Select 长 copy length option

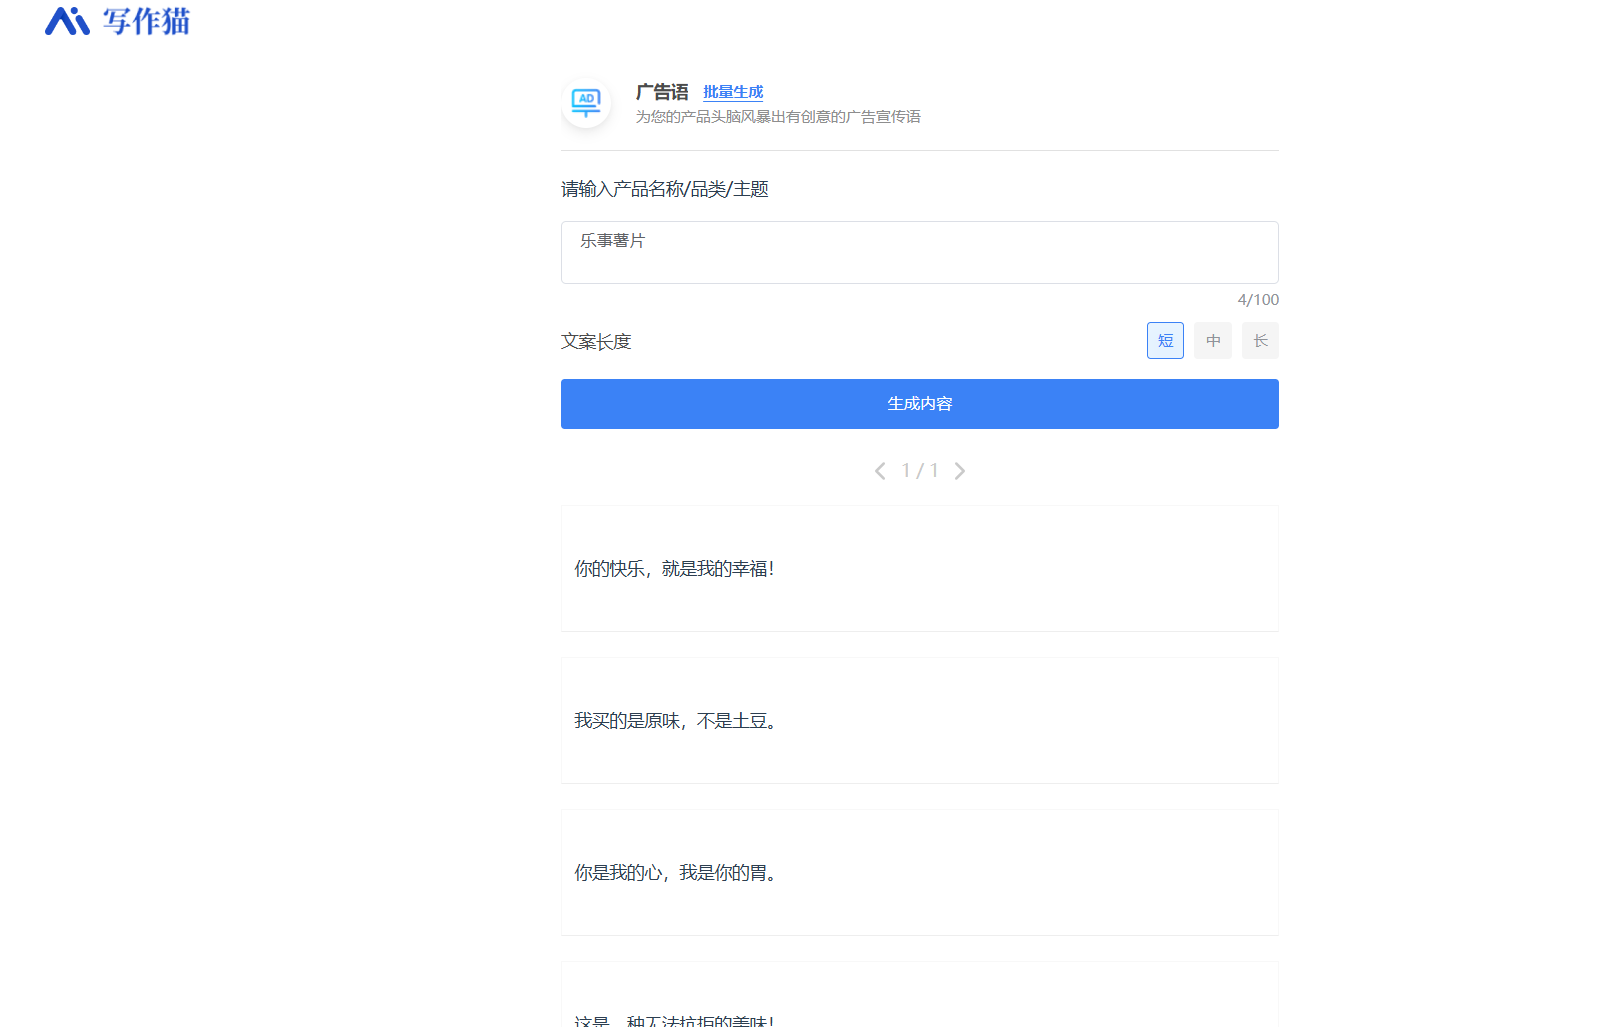[1260, 341]
